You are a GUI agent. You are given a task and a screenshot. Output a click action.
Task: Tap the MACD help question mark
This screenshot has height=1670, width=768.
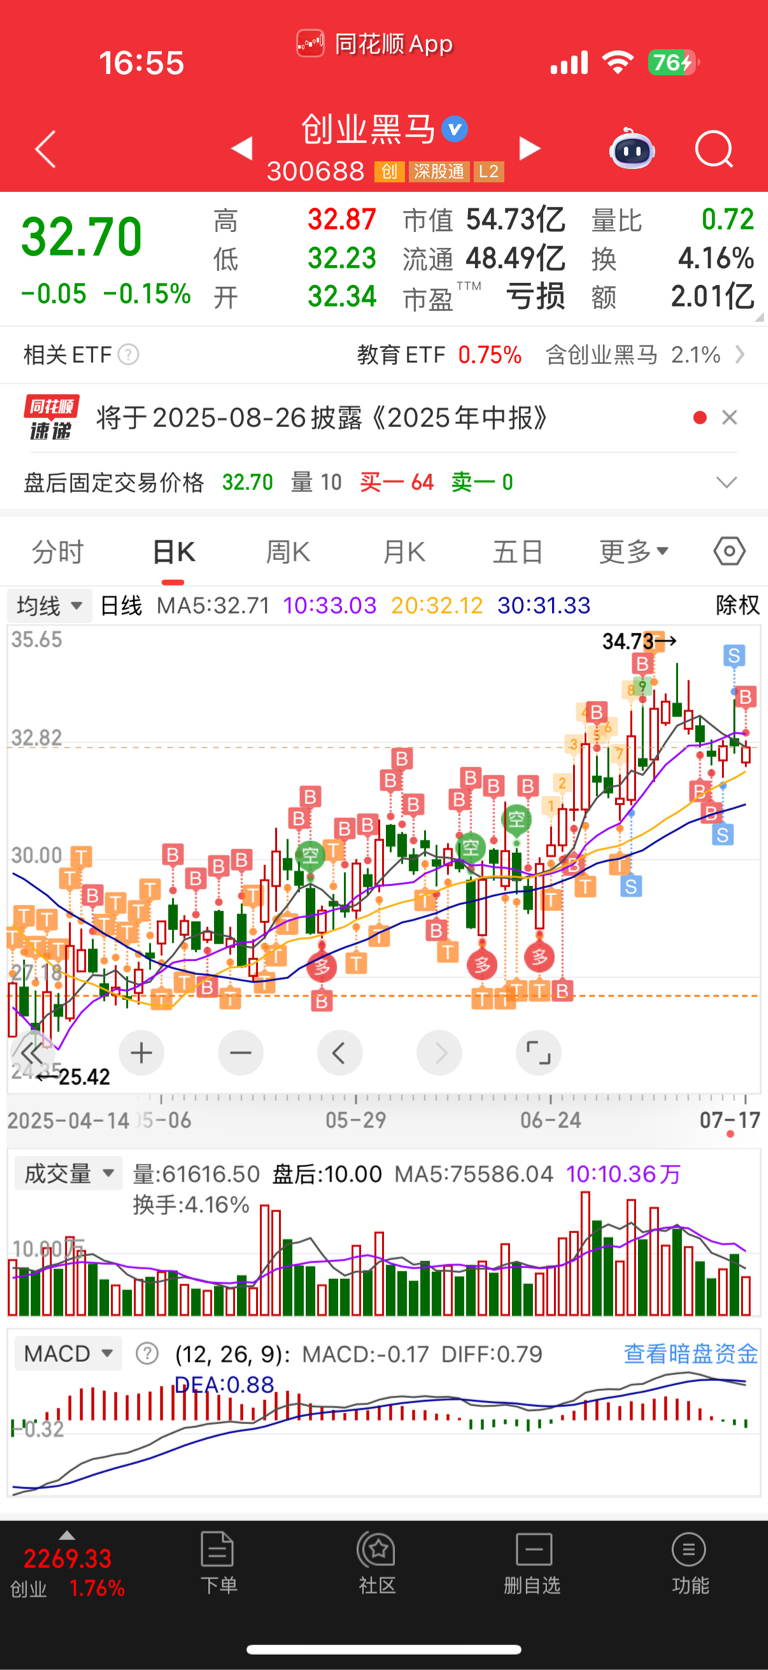(147, 1354)
